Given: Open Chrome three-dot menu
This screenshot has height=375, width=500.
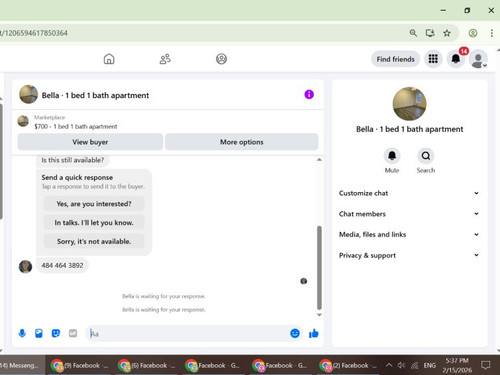Looking at the screenshot, I should [x=492, y=33].
